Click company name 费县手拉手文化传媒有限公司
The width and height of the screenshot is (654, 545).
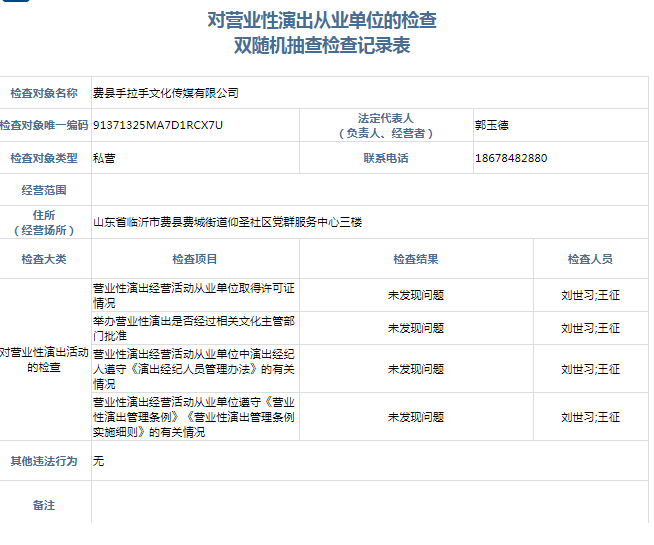pyautogui.click(x=166, y=93)
